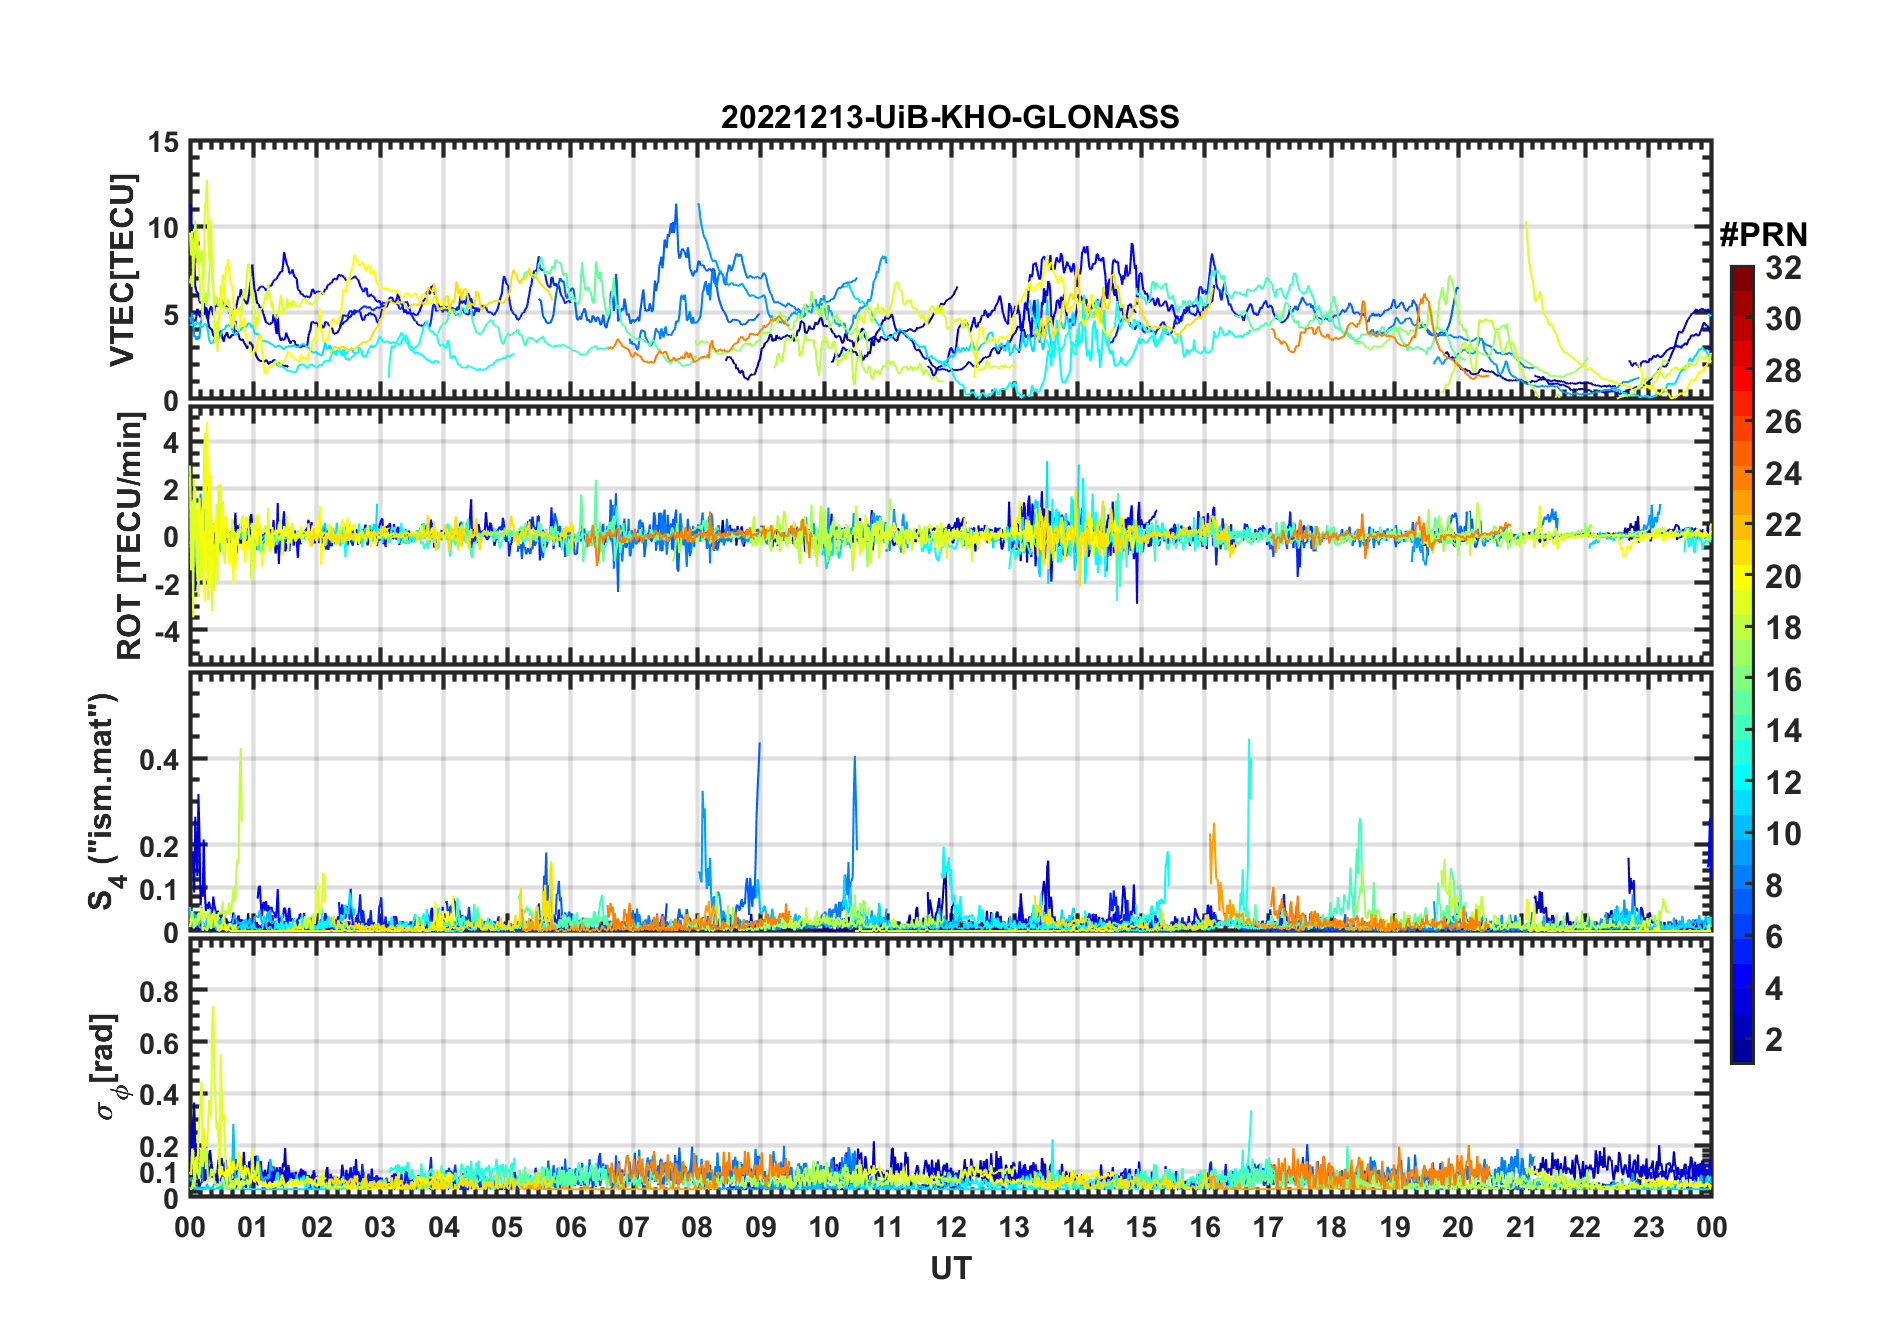This screenshot has width=1902, height=1330.
Task: Click inside the ROT plot panel
Action: pyautogui.click(x=951, y=534)
